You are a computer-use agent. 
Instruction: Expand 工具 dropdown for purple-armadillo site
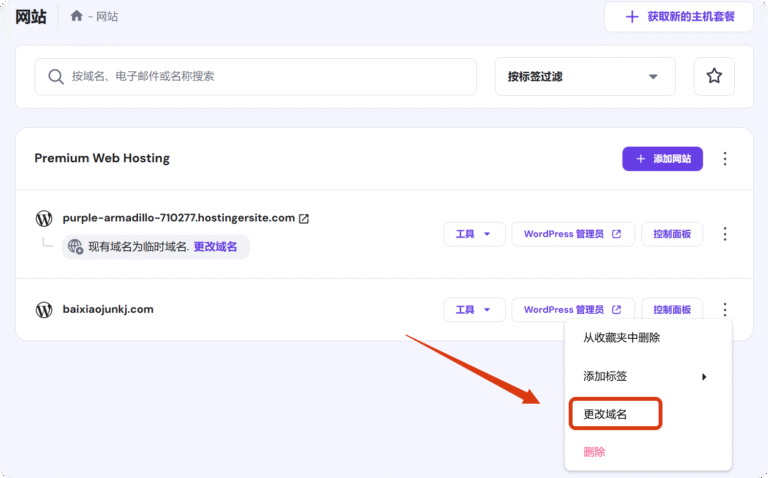[x=473, y=234]
